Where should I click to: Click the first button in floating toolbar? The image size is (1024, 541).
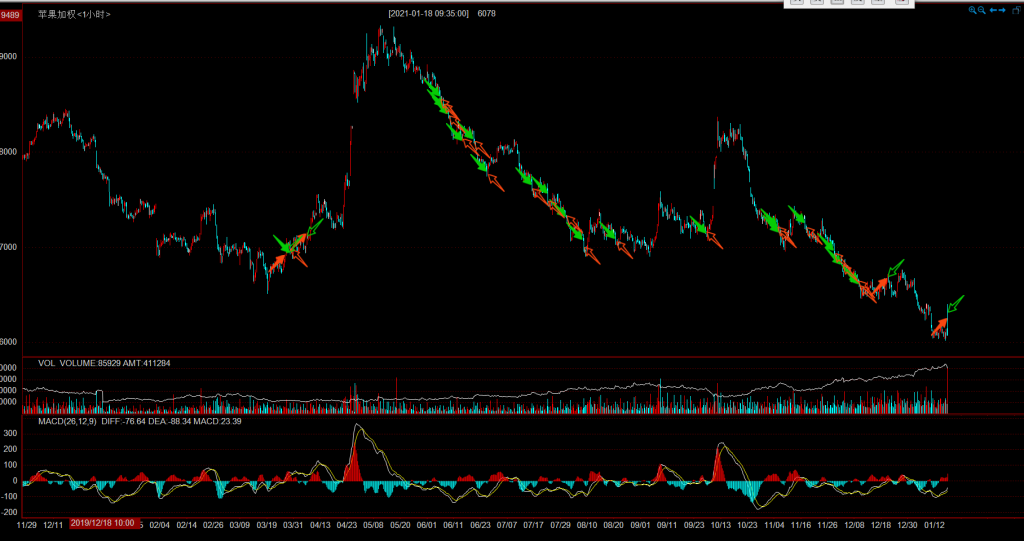(797, 3)
